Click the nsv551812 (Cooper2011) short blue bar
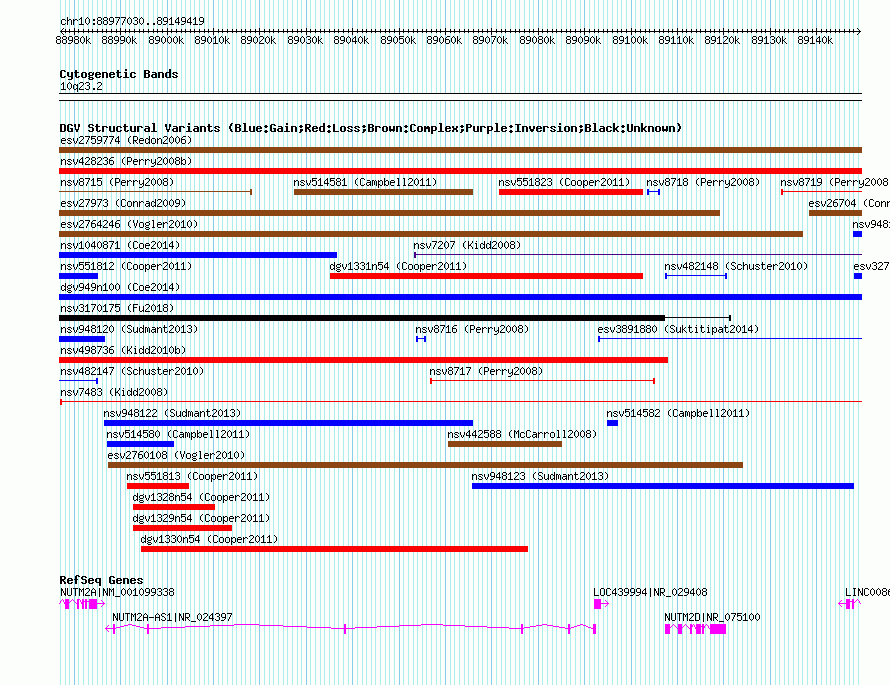 click(x=78, y=276)
